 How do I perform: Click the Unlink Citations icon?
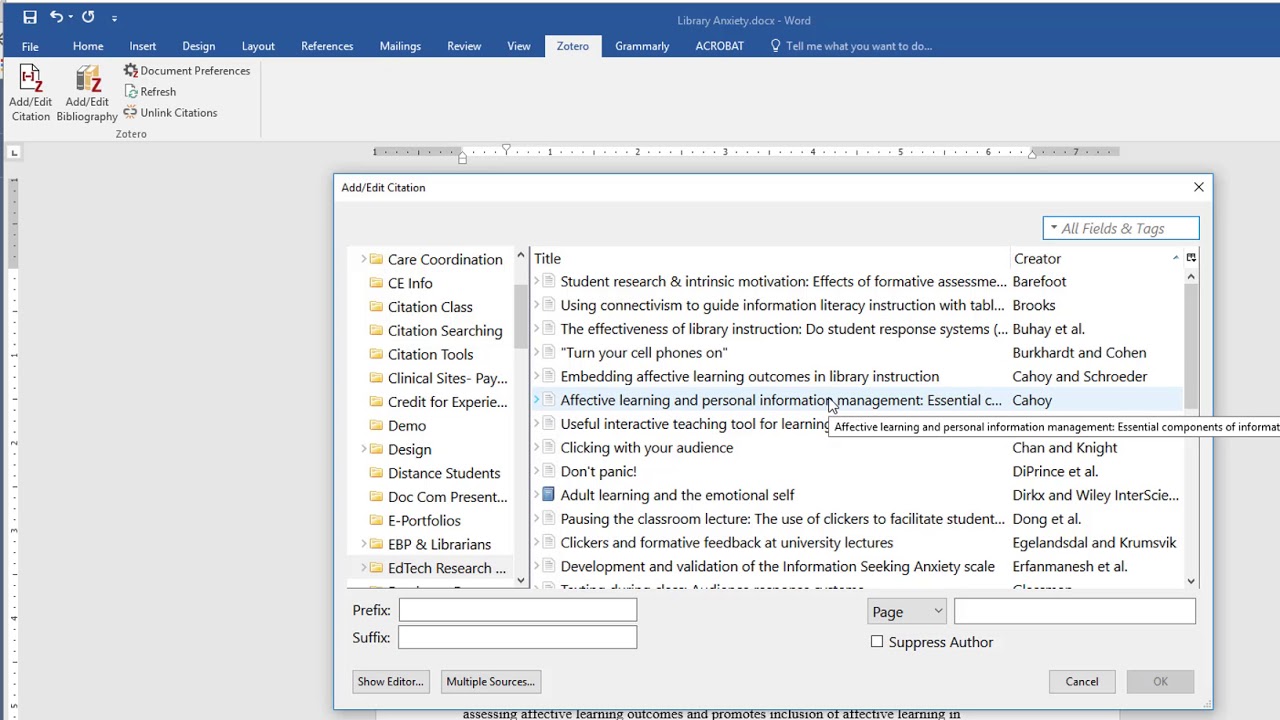tap(131, 112)
